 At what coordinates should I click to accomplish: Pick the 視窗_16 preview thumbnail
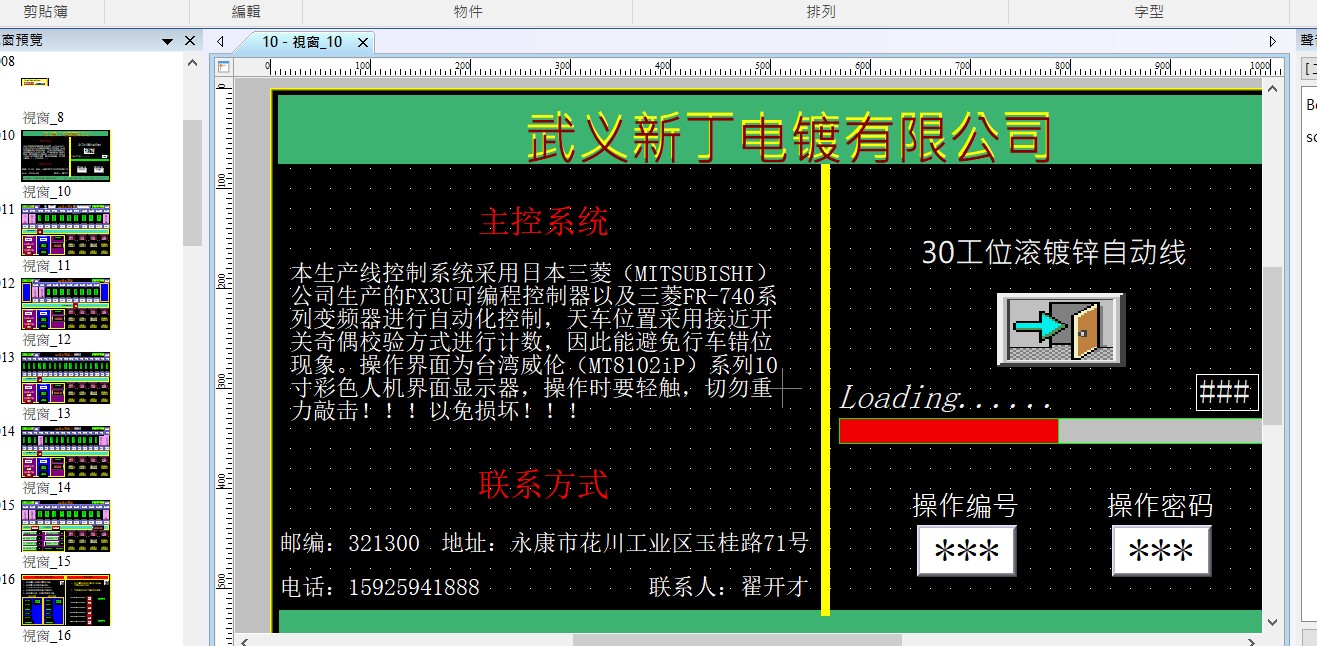click(x=66, y=600)
